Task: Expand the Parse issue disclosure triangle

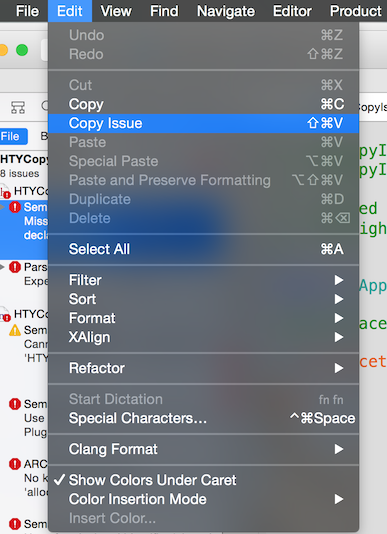Action: click(3, 267)
